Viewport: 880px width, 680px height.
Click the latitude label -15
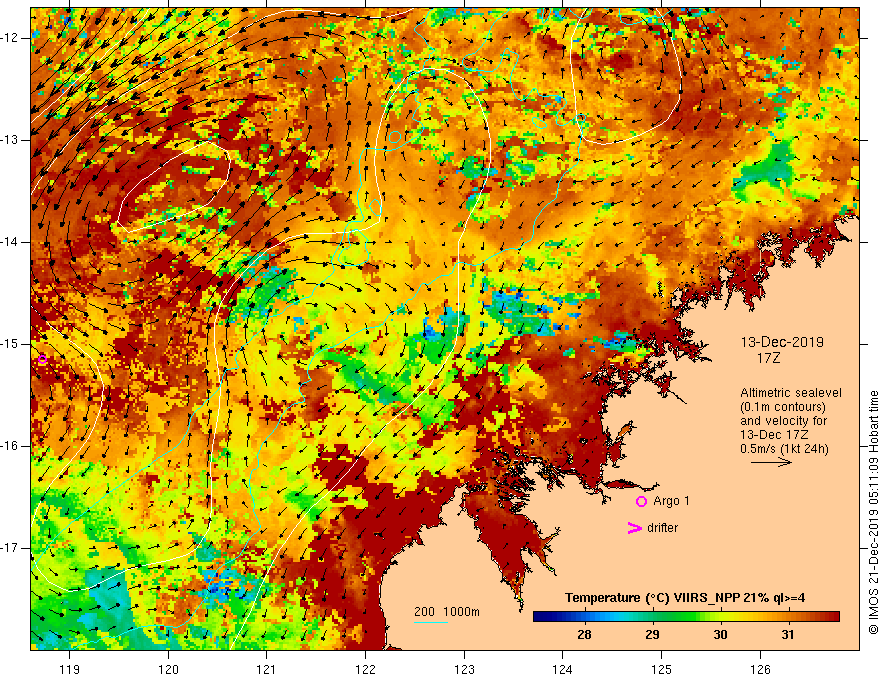tap(11, 344)
